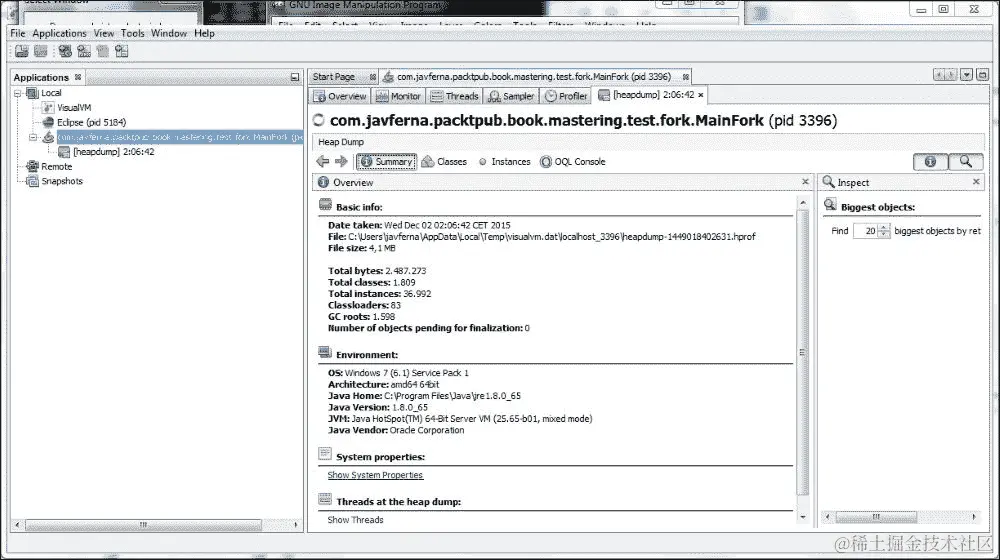The width and height of the screenshot is (1000, 560).
Task: Click Inspect panel horizontal scrollbar thumb
Action: coord(876,517)
